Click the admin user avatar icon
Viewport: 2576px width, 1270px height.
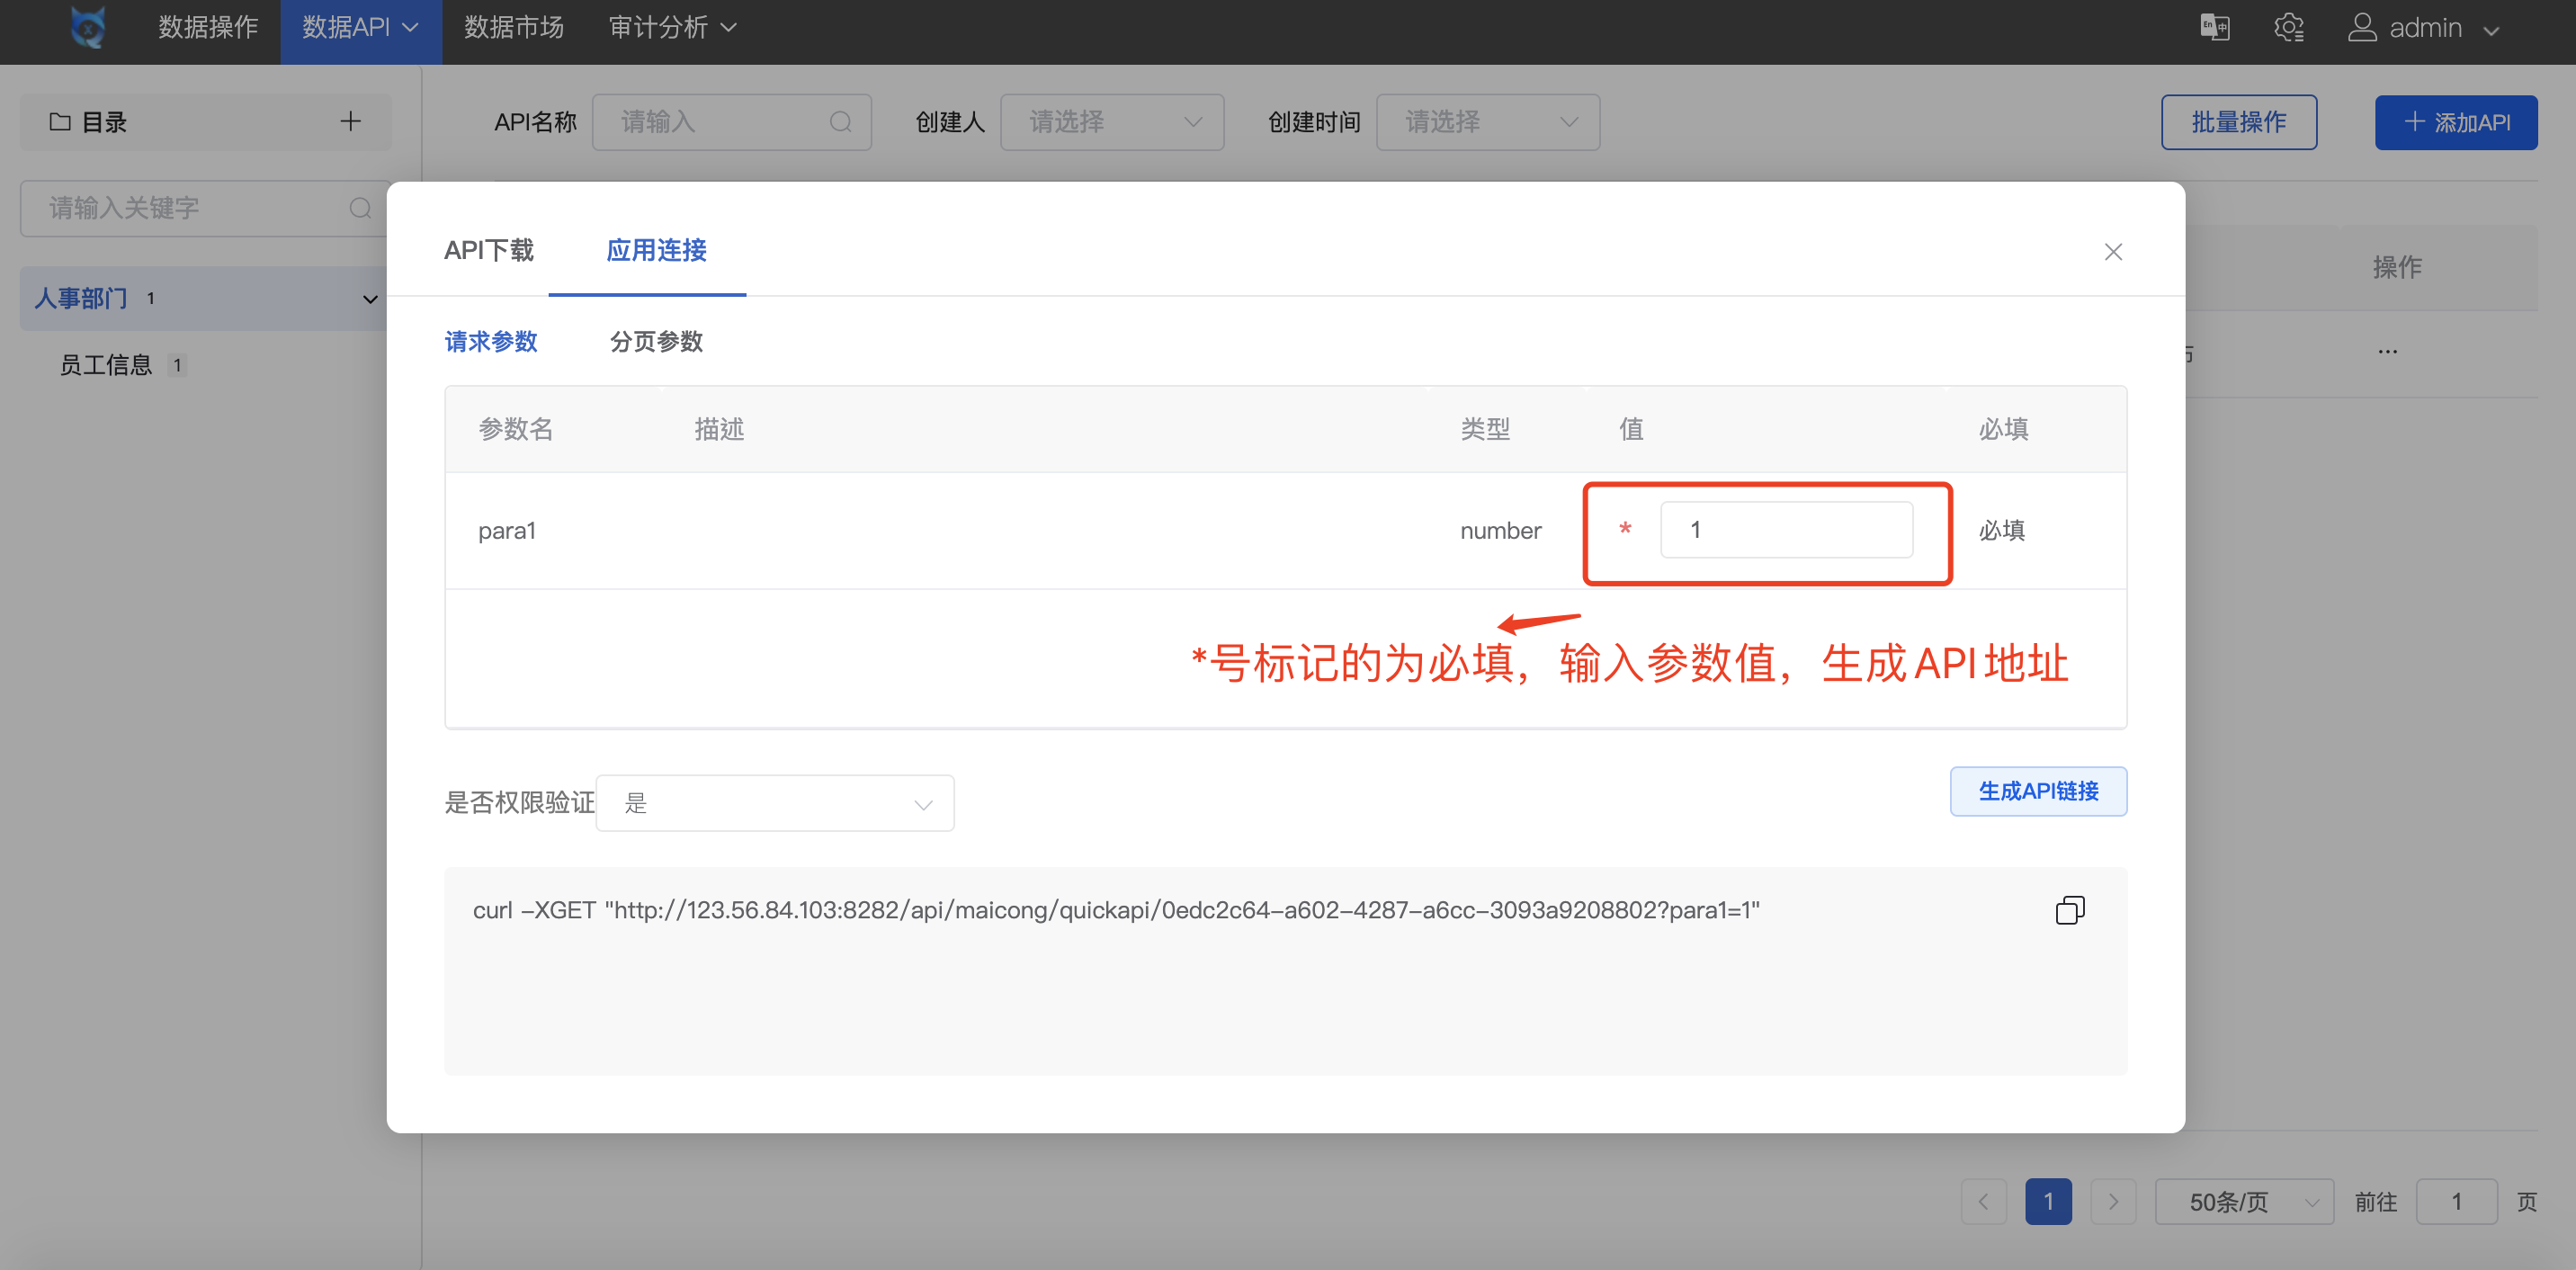tap(2364, 27)
